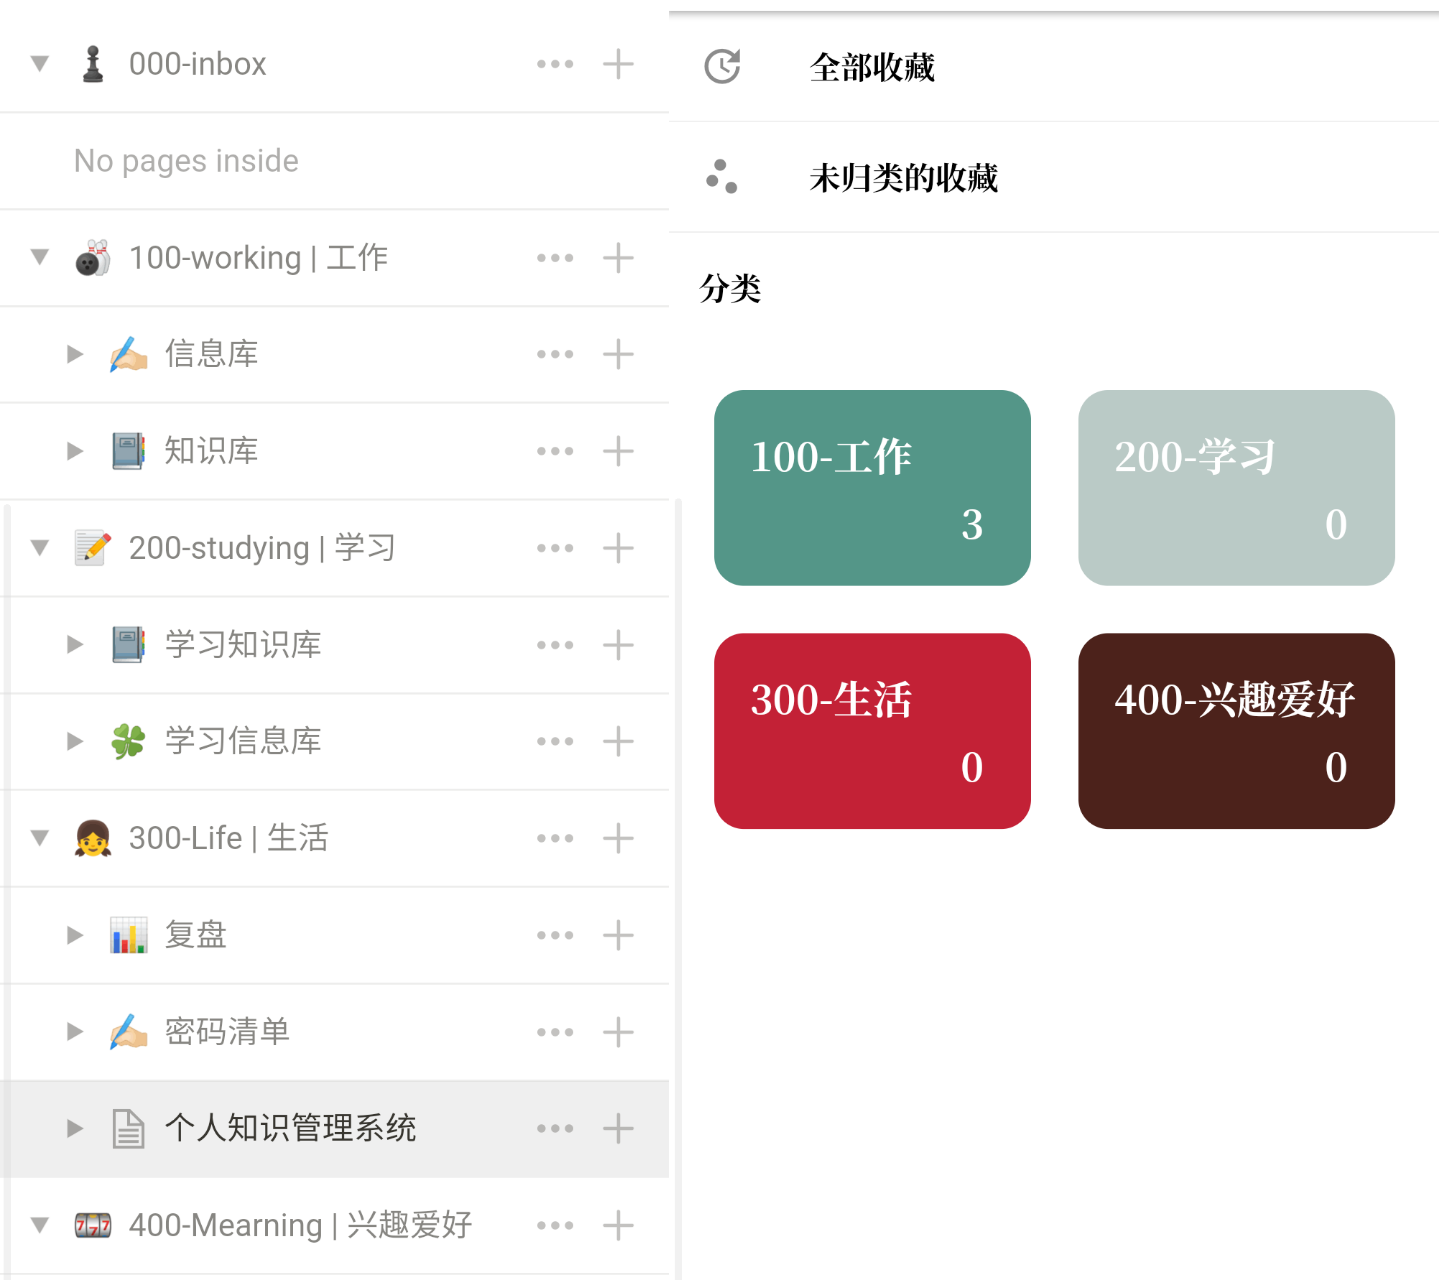Open more options for 个人知识管理系统
1439x1280 pixels.
coord(555,1129)
